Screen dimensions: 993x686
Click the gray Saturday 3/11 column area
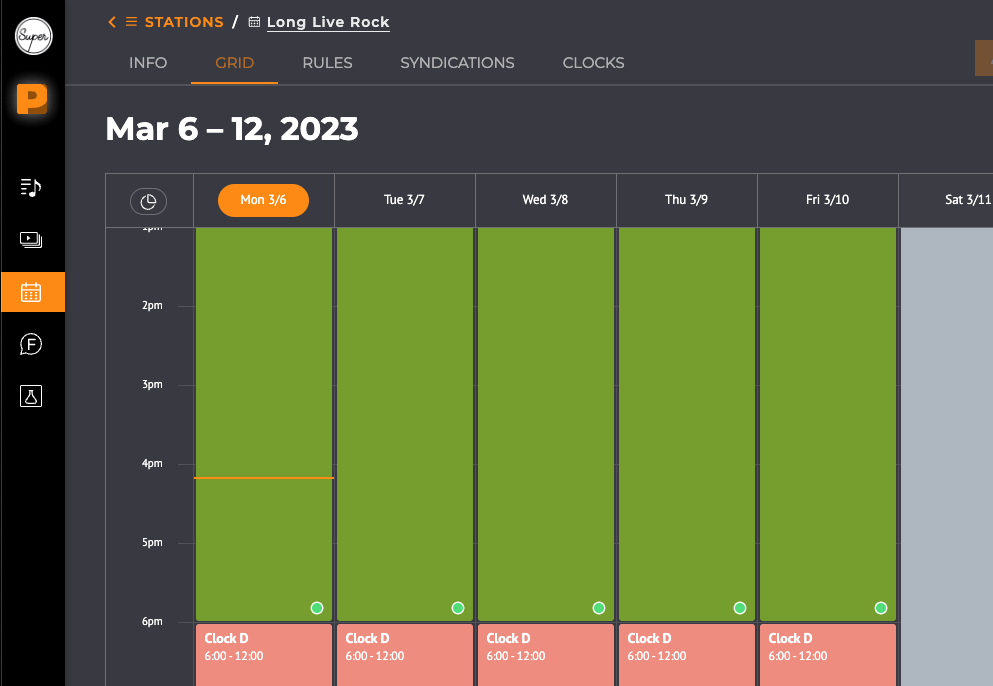pos(947,456)
